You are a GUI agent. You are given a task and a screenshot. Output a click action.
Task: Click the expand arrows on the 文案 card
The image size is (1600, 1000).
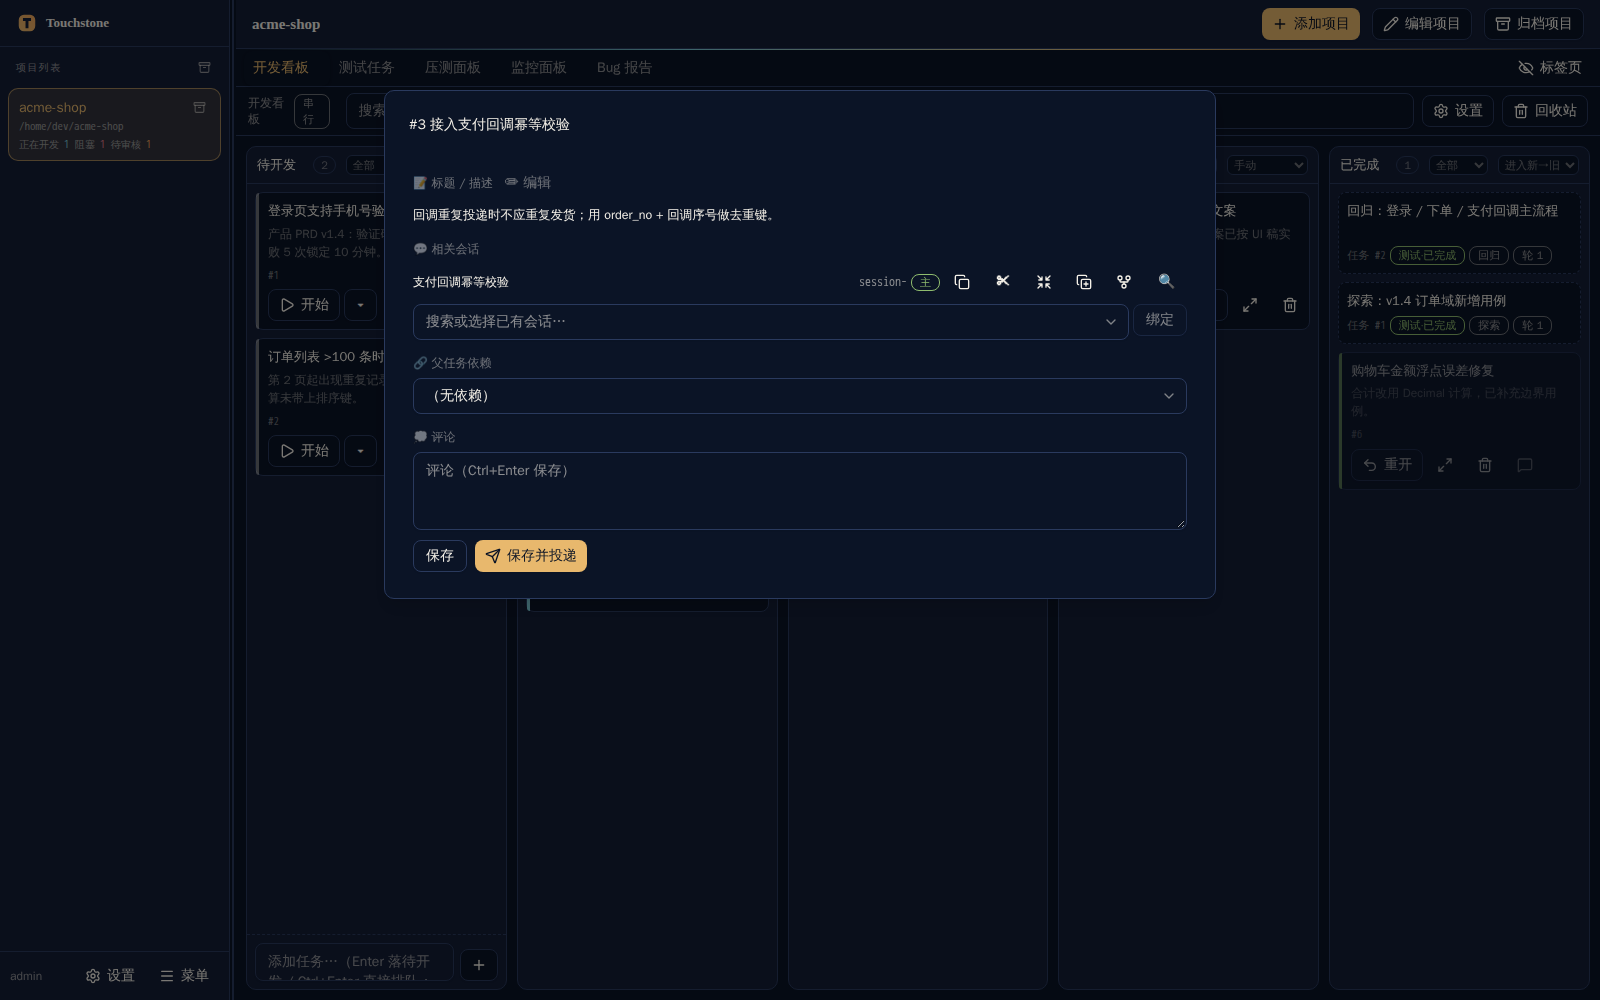1250,305
